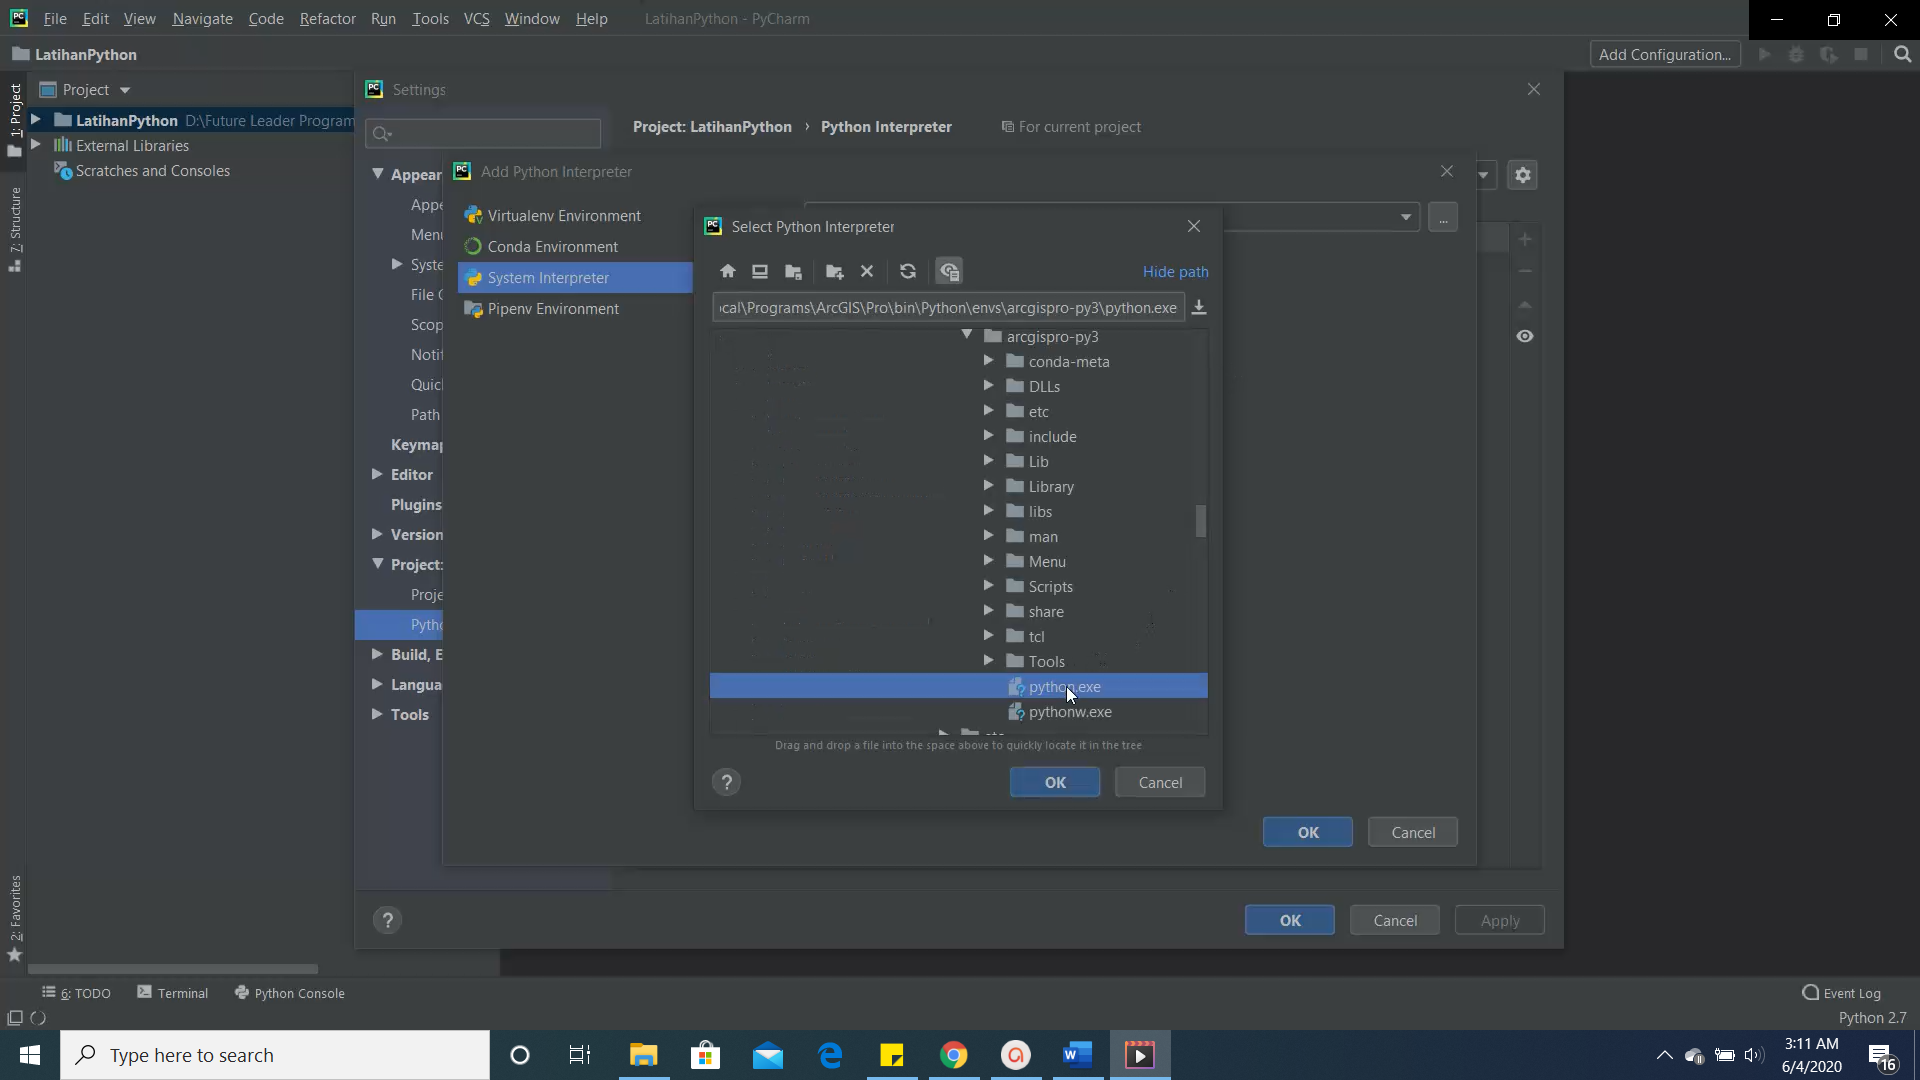Delete selected file icon in chooser
Image resolution: width=1920 pixels, height=1080 pixels.
click(x=867, y=271)
